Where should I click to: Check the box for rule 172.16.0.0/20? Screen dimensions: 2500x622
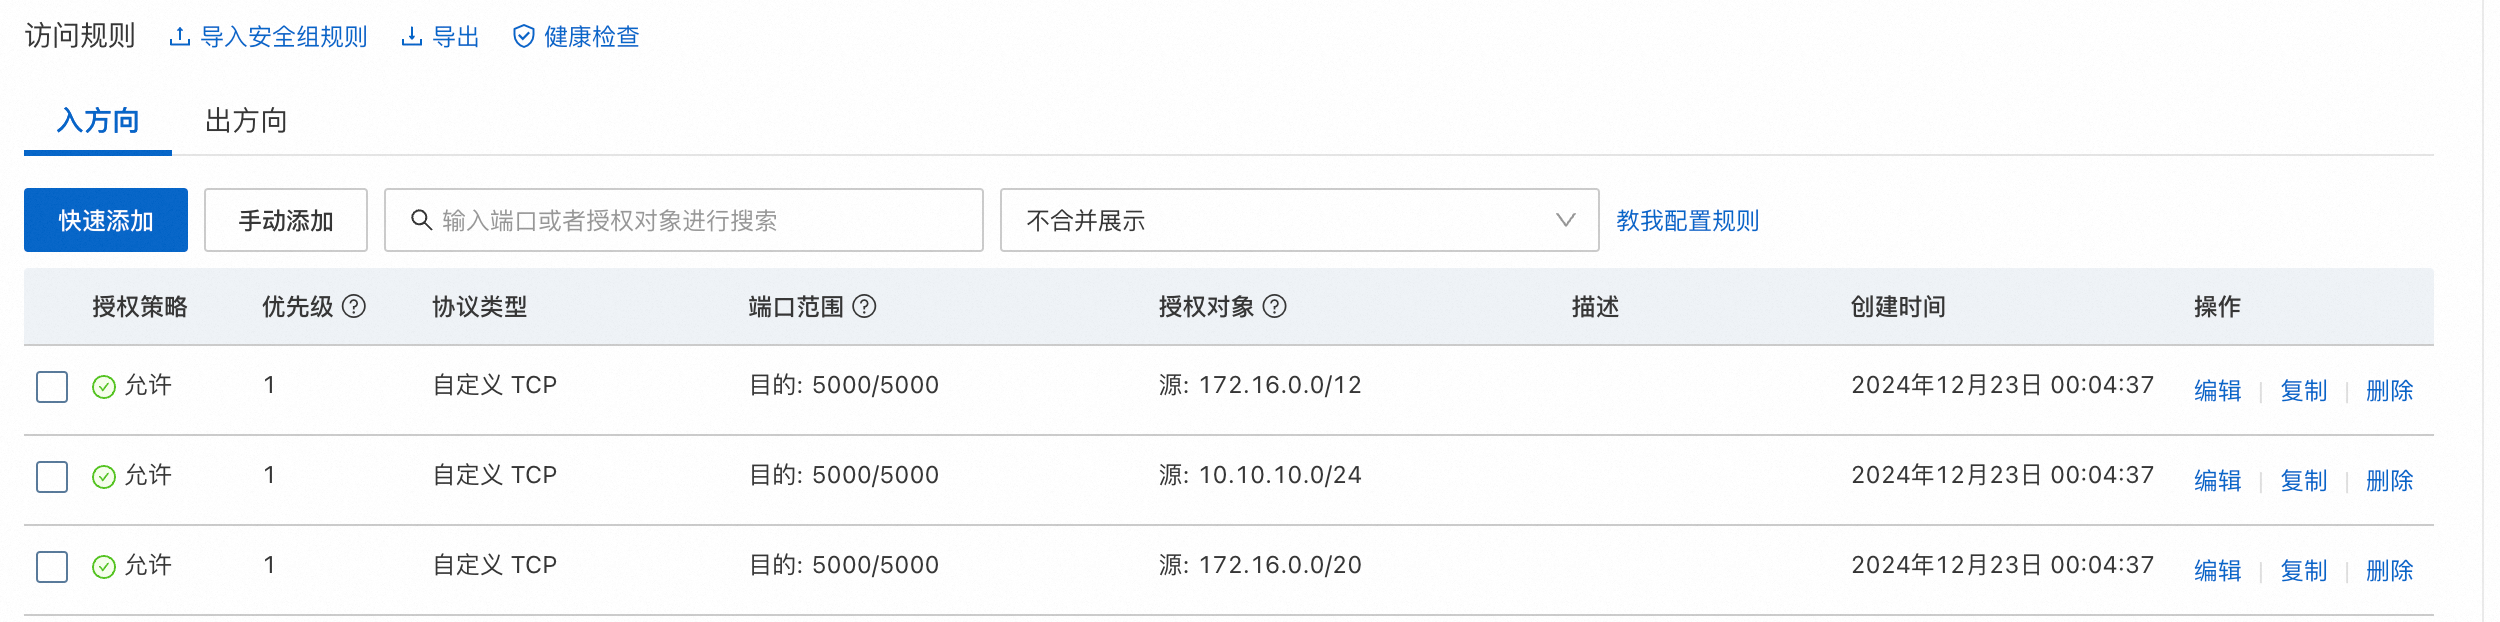[52, 567]
